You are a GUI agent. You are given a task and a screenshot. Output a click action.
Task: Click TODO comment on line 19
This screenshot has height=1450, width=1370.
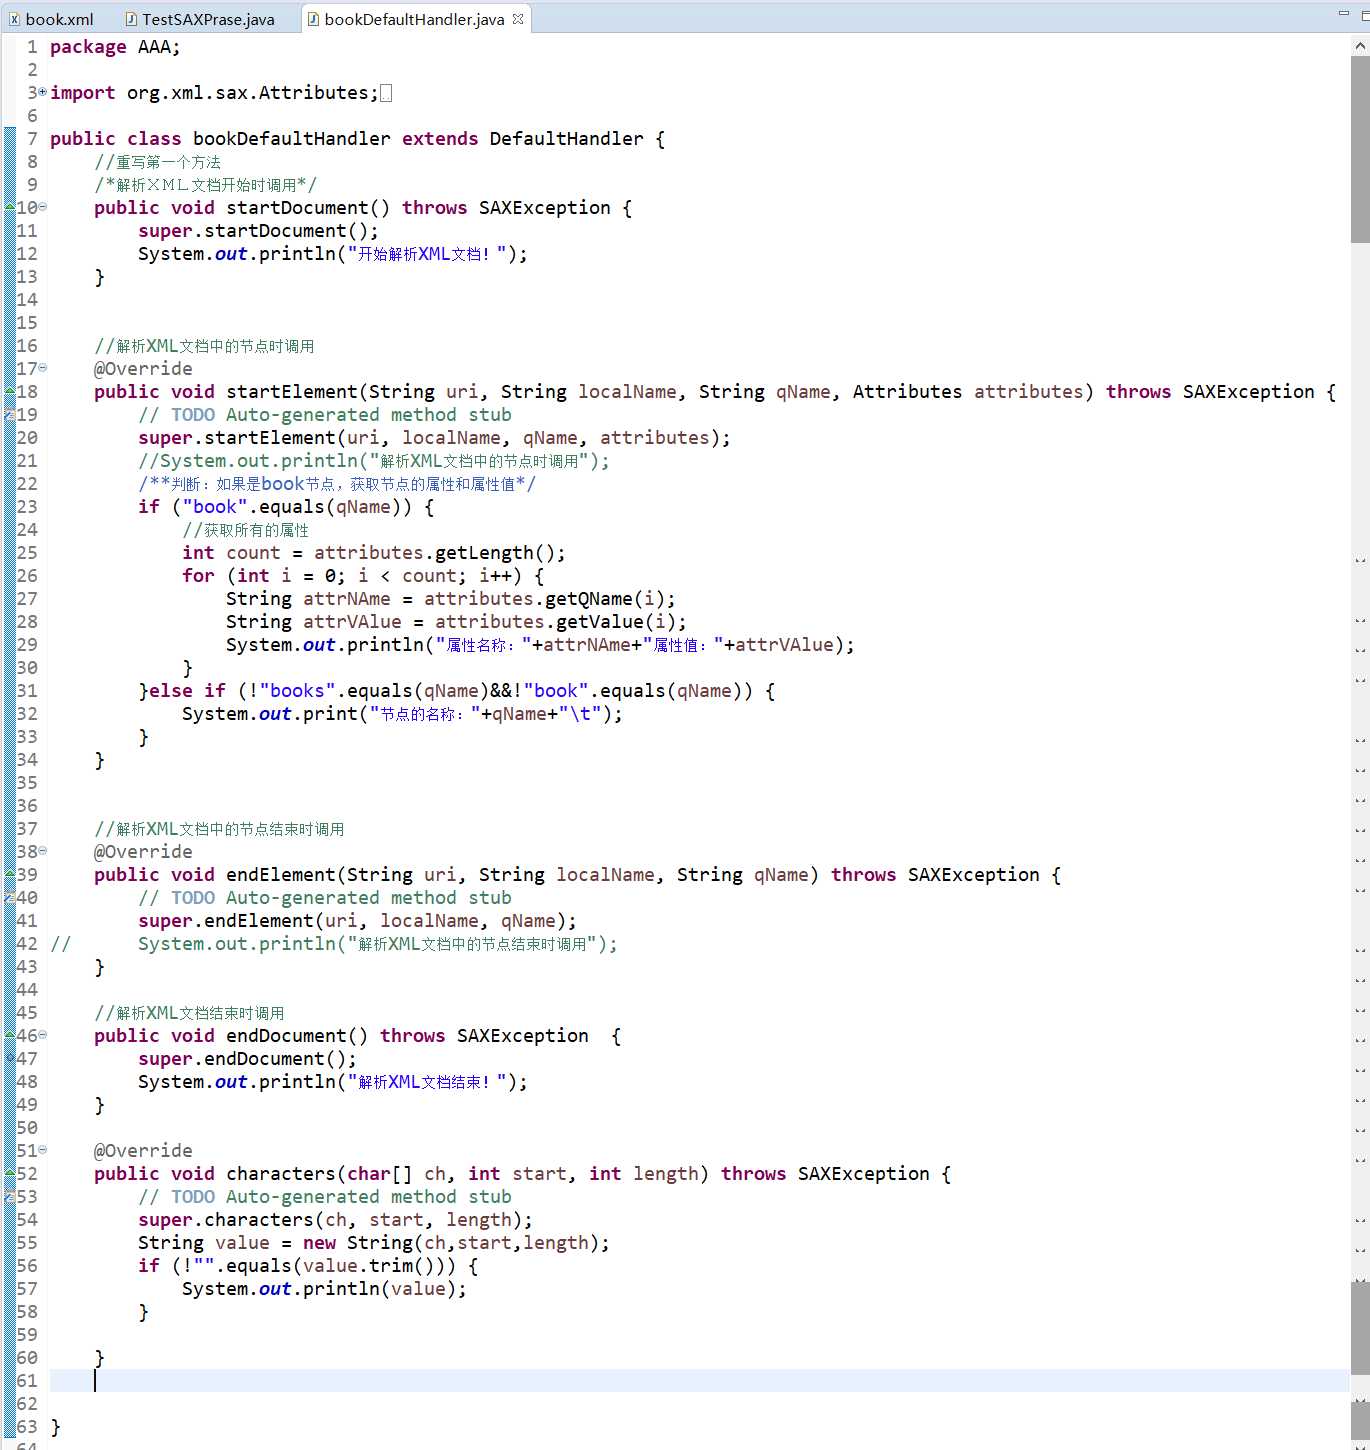[325, 415]
